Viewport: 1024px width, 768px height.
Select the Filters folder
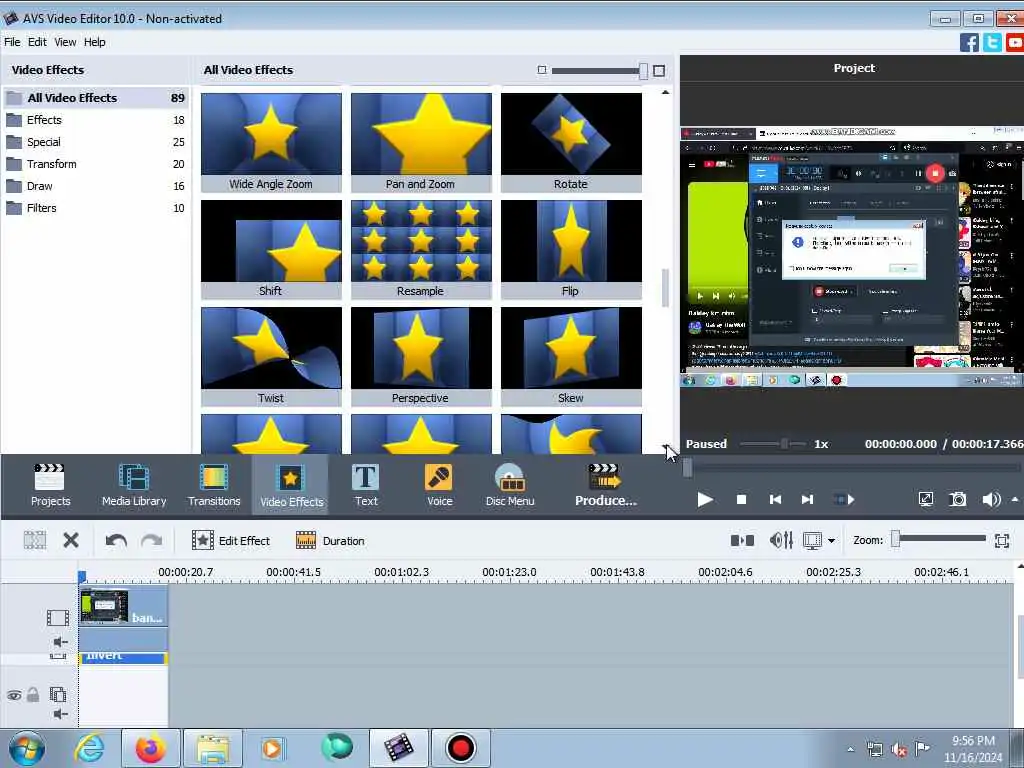(95, 208)
